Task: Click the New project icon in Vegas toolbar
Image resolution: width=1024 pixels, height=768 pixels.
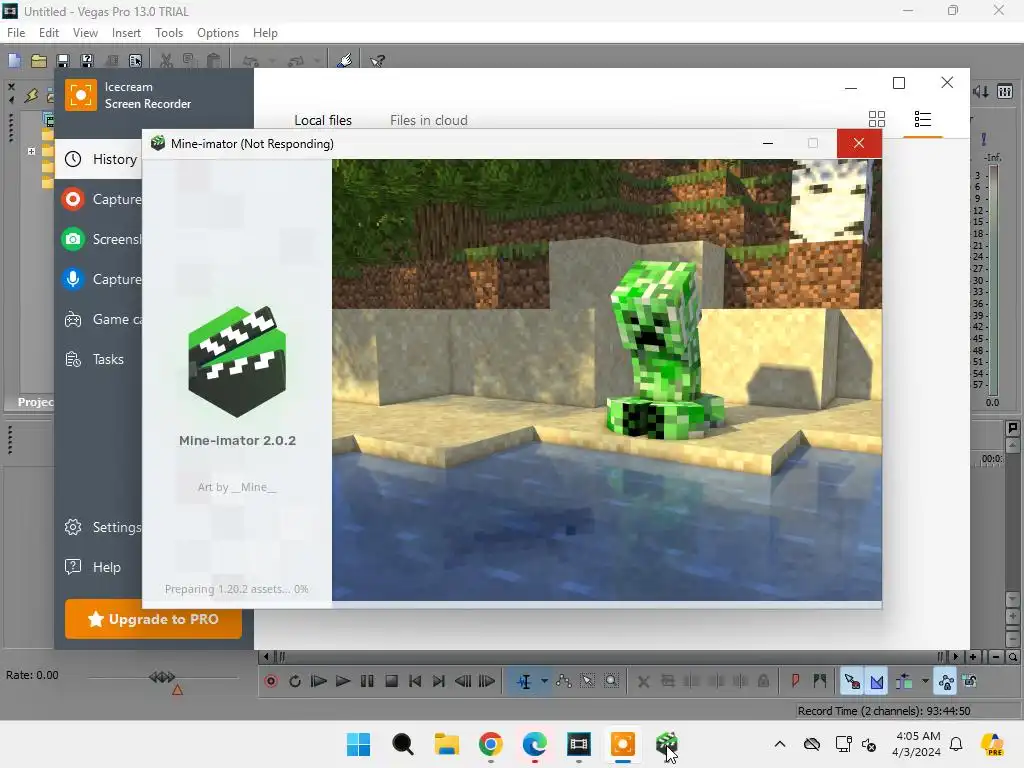Action: coord(14,61)
